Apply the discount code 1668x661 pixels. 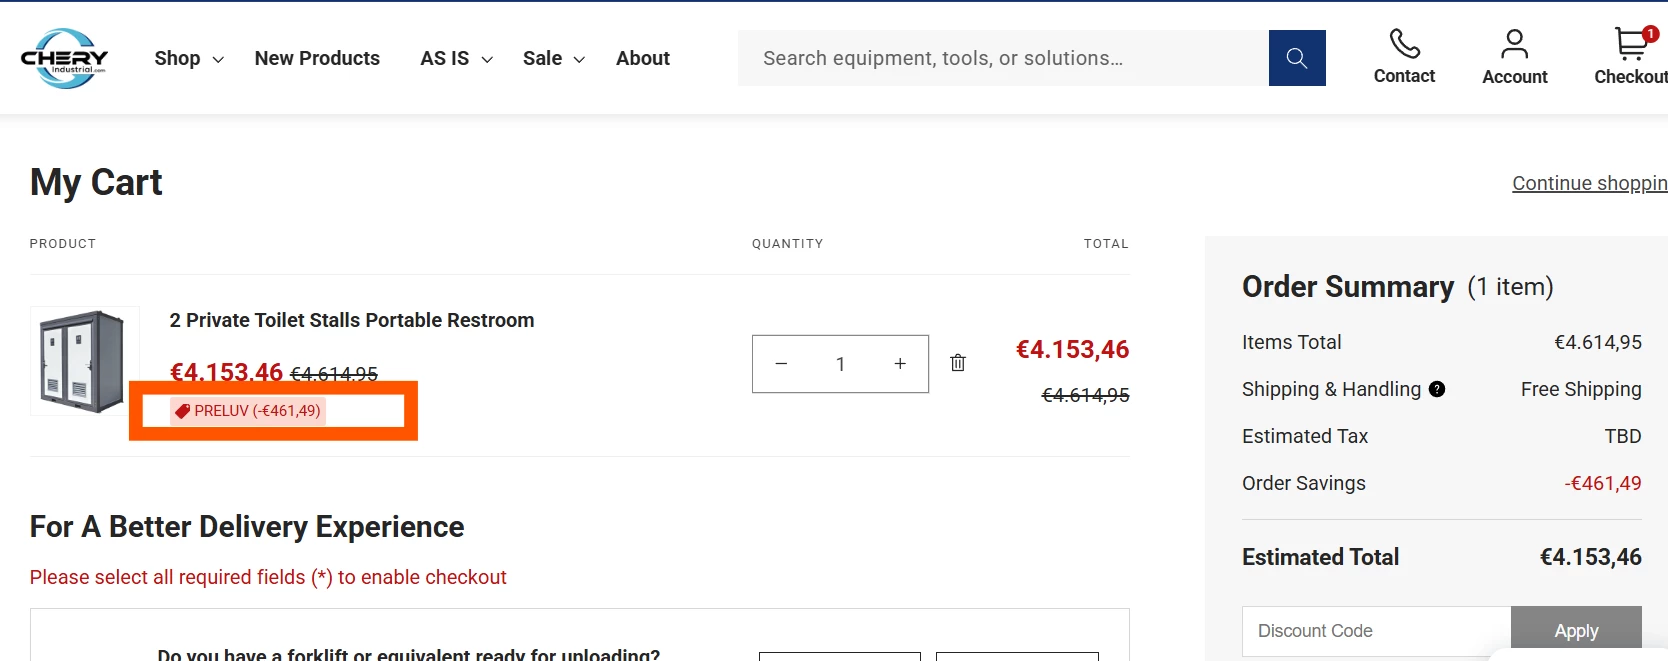pos(1576,631)
